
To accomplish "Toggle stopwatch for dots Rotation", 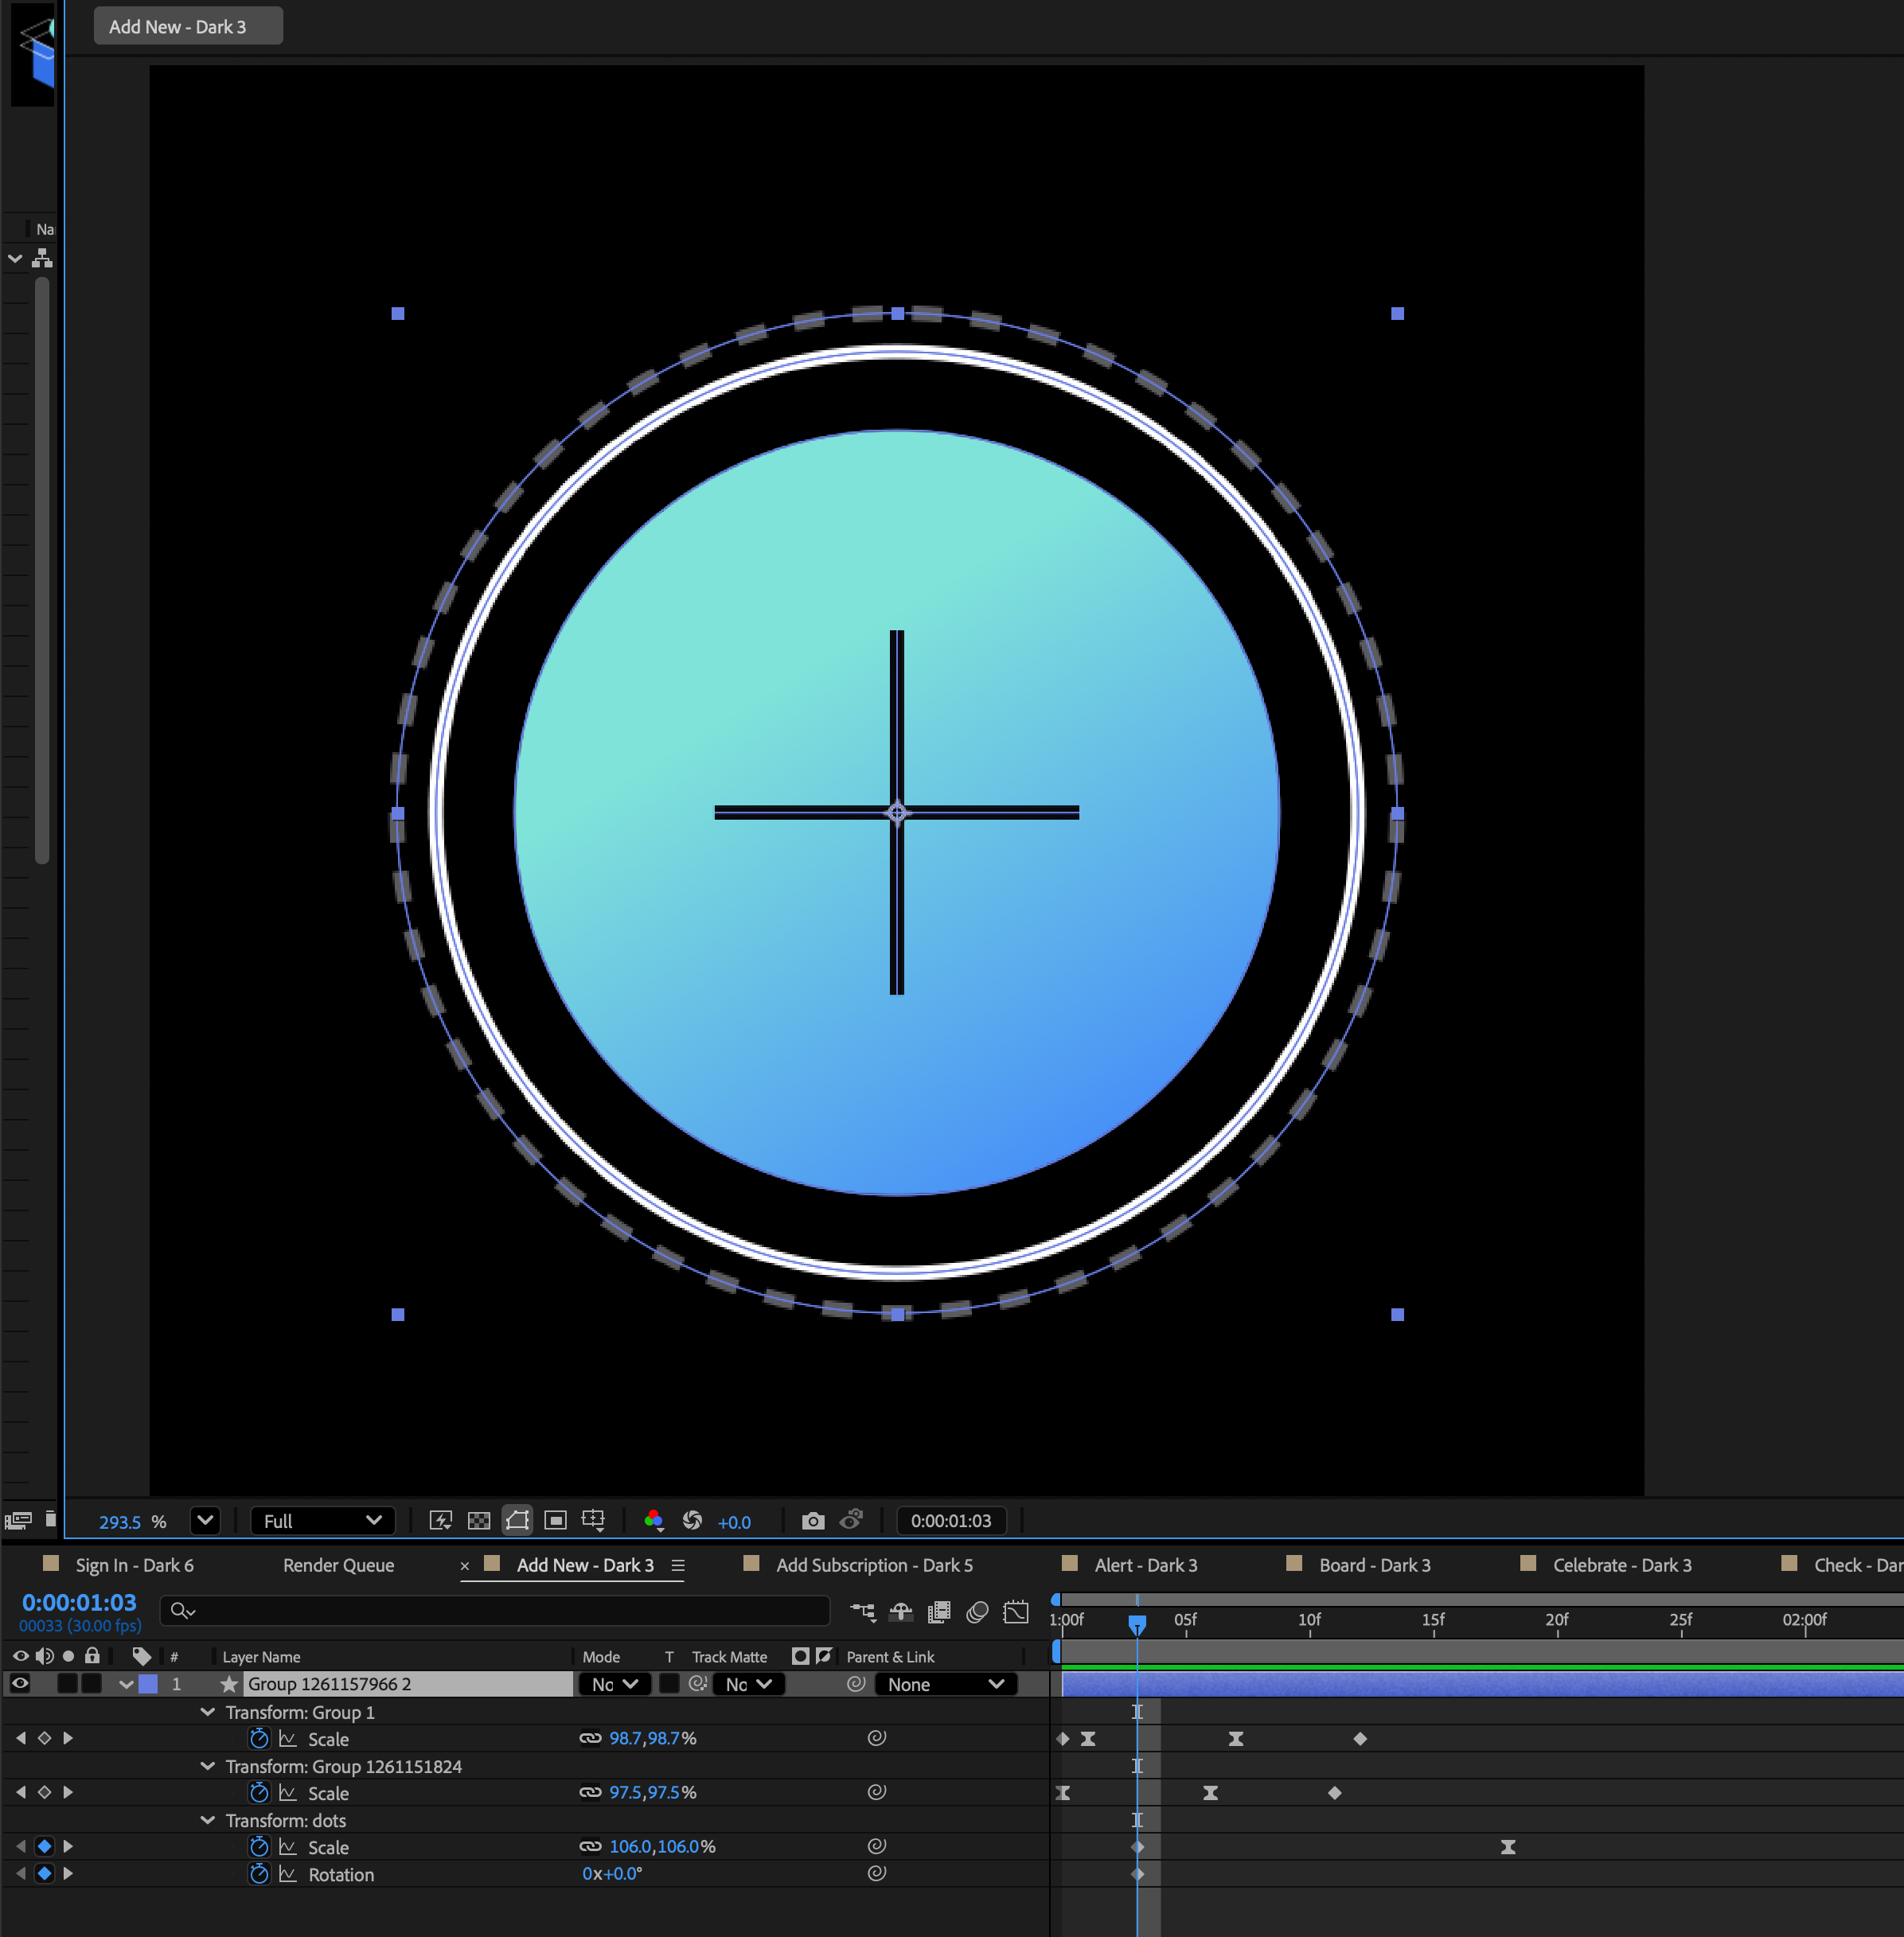I will point(259,1873).
